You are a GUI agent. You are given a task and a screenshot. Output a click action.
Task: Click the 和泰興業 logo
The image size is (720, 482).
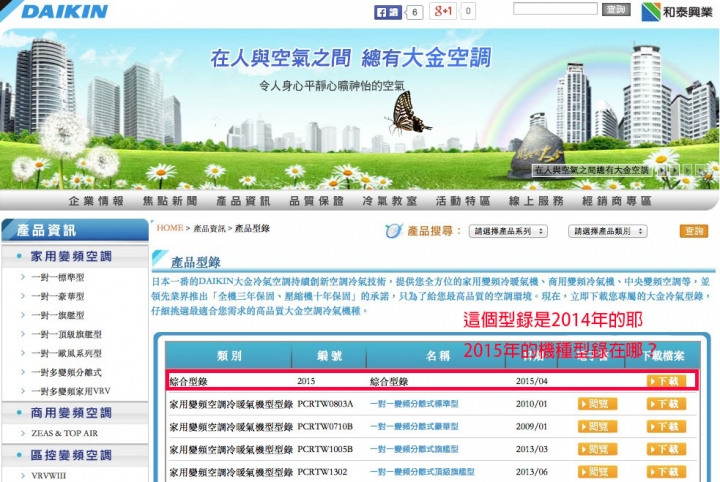click(x=677, y=12)
